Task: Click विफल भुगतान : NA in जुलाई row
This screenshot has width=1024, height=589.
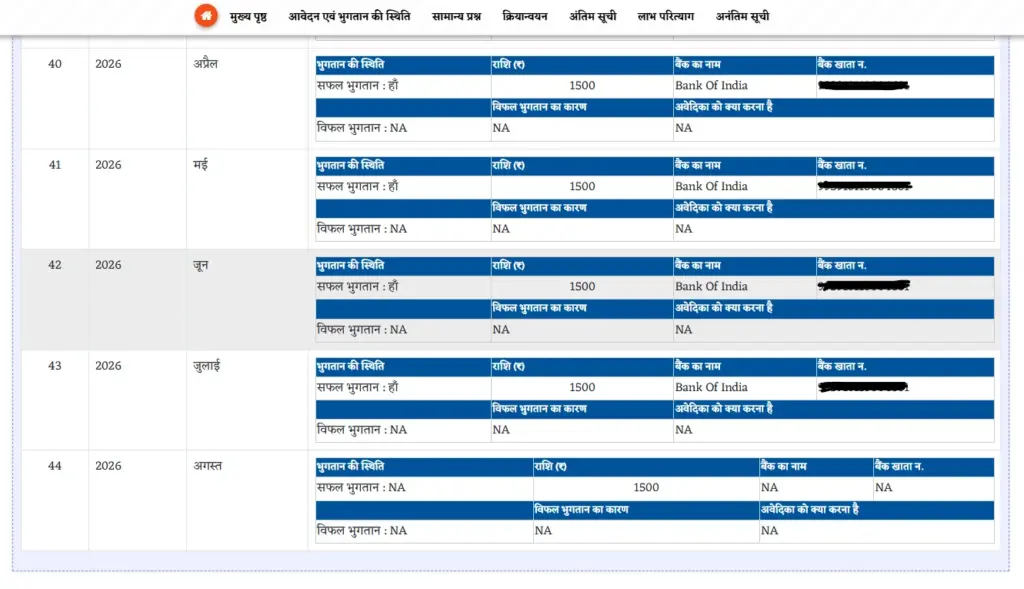Action: pos(362,430)
